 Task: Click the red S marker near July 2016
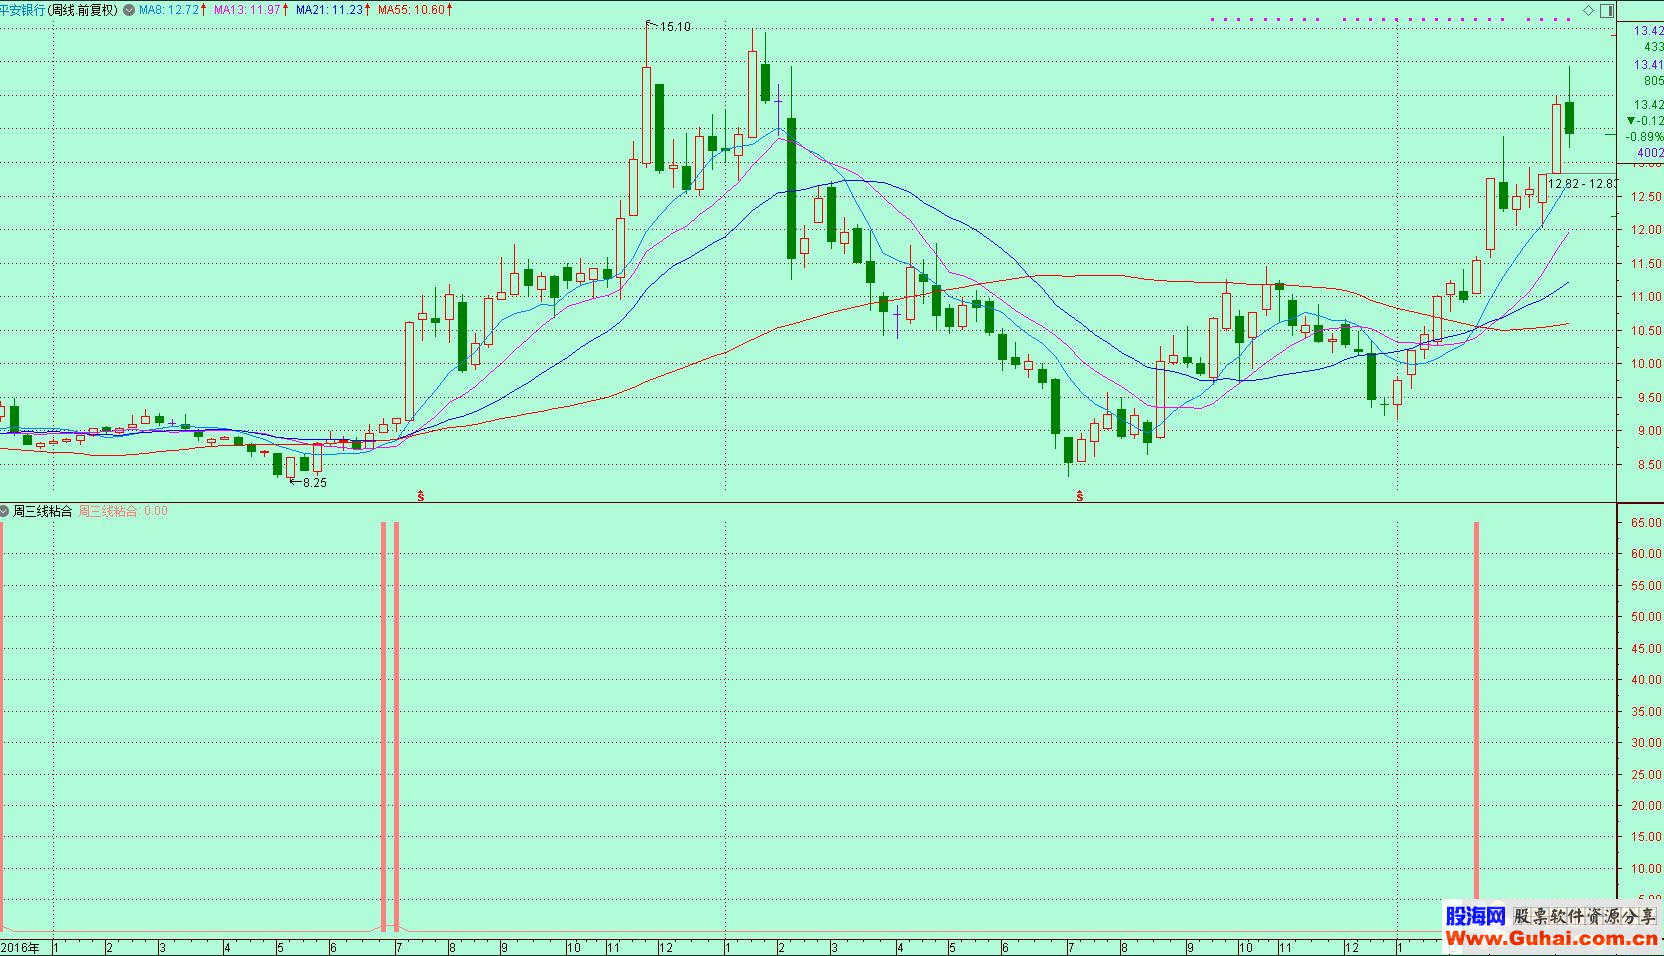(421, 496)
